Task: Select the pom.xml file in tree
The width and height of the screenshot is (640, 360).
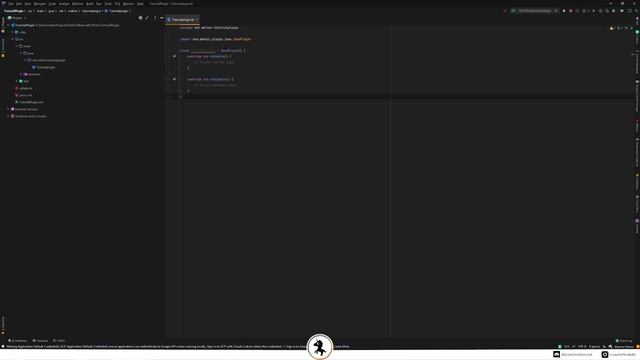Action: 24,95
